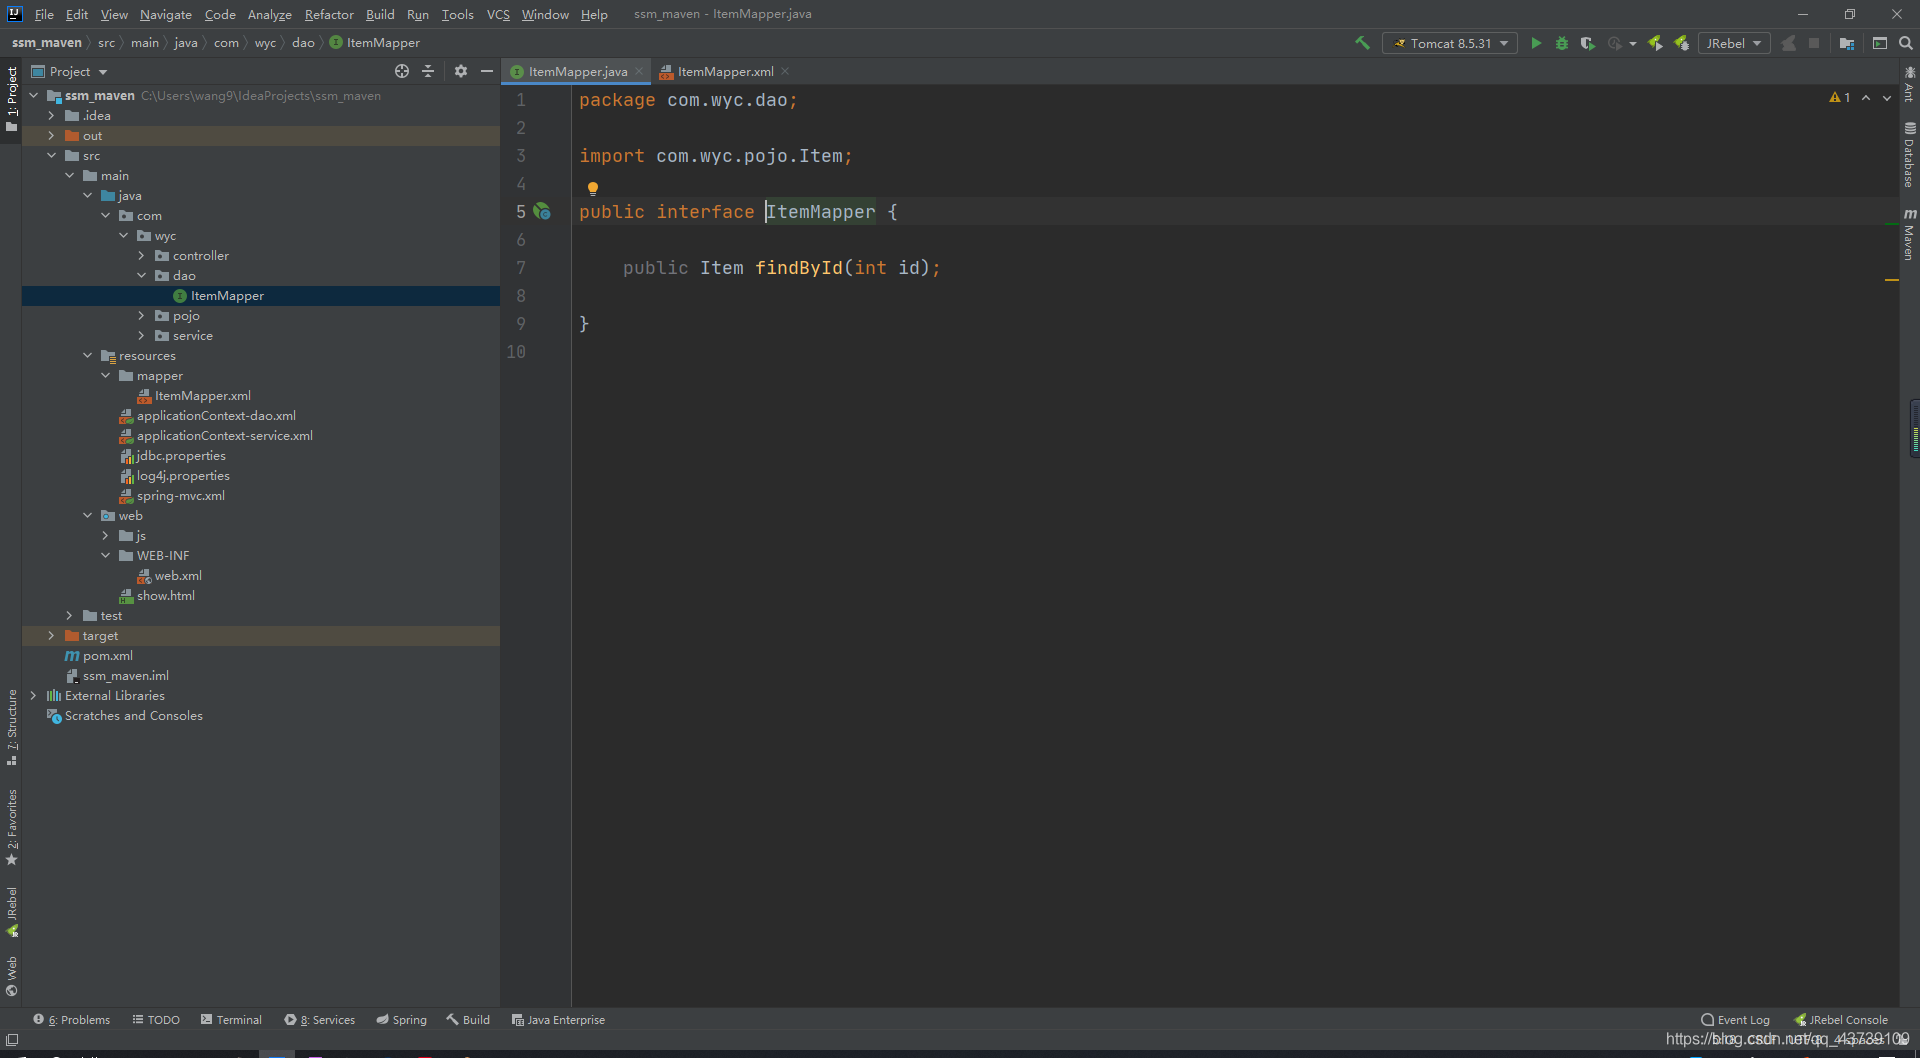This screenshot has height=1058, width=1920.
Task: Select applicationContext-dao.xml file
Action: (x=216, y=416)
